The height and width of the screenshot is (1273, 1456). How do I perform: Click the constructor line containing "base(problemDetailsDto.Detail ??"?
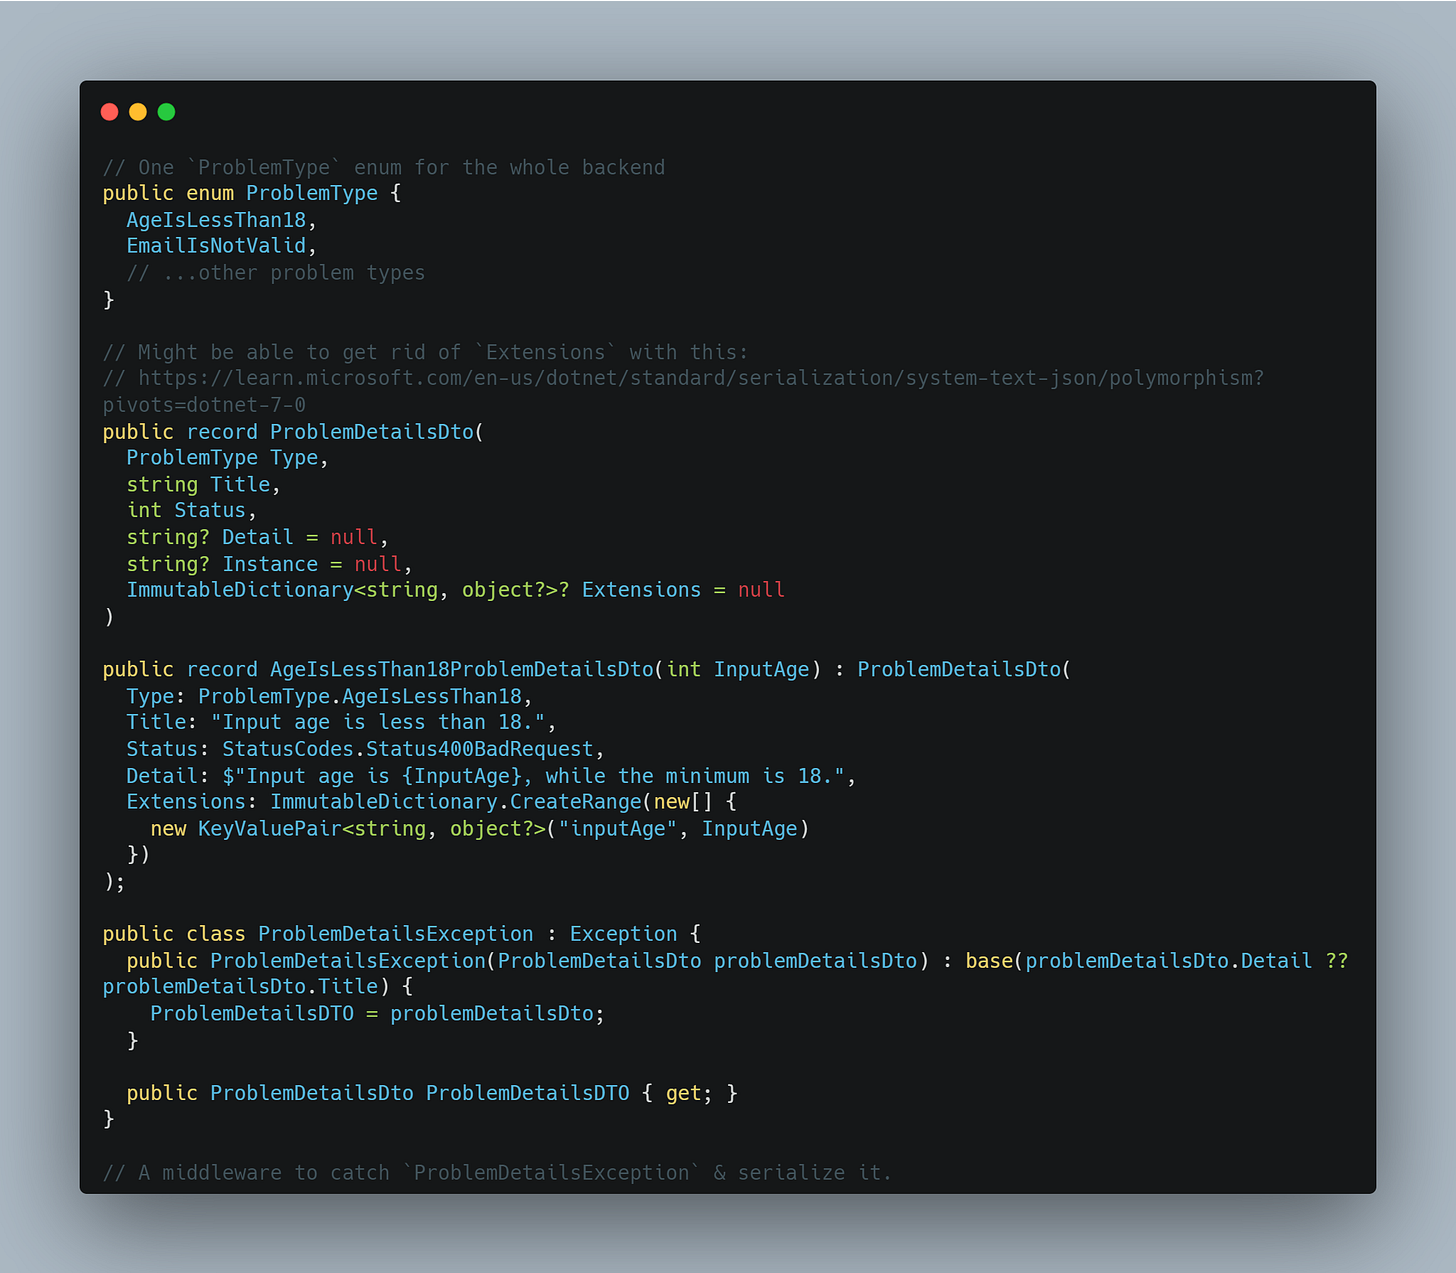pyautogui.click(x=737, y=961)
